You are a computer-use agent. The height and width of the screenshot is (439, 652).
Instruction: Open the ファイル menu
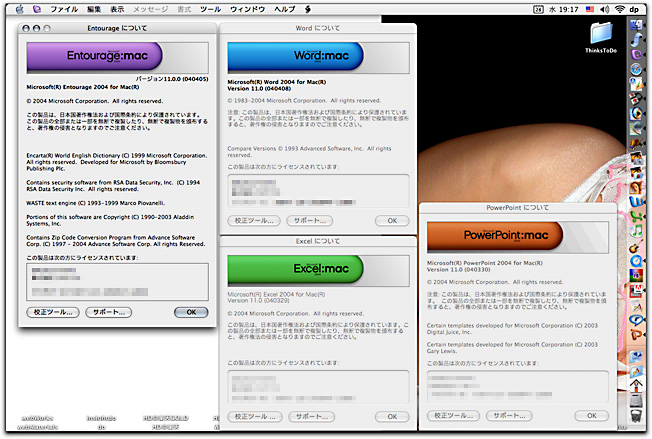64,8
